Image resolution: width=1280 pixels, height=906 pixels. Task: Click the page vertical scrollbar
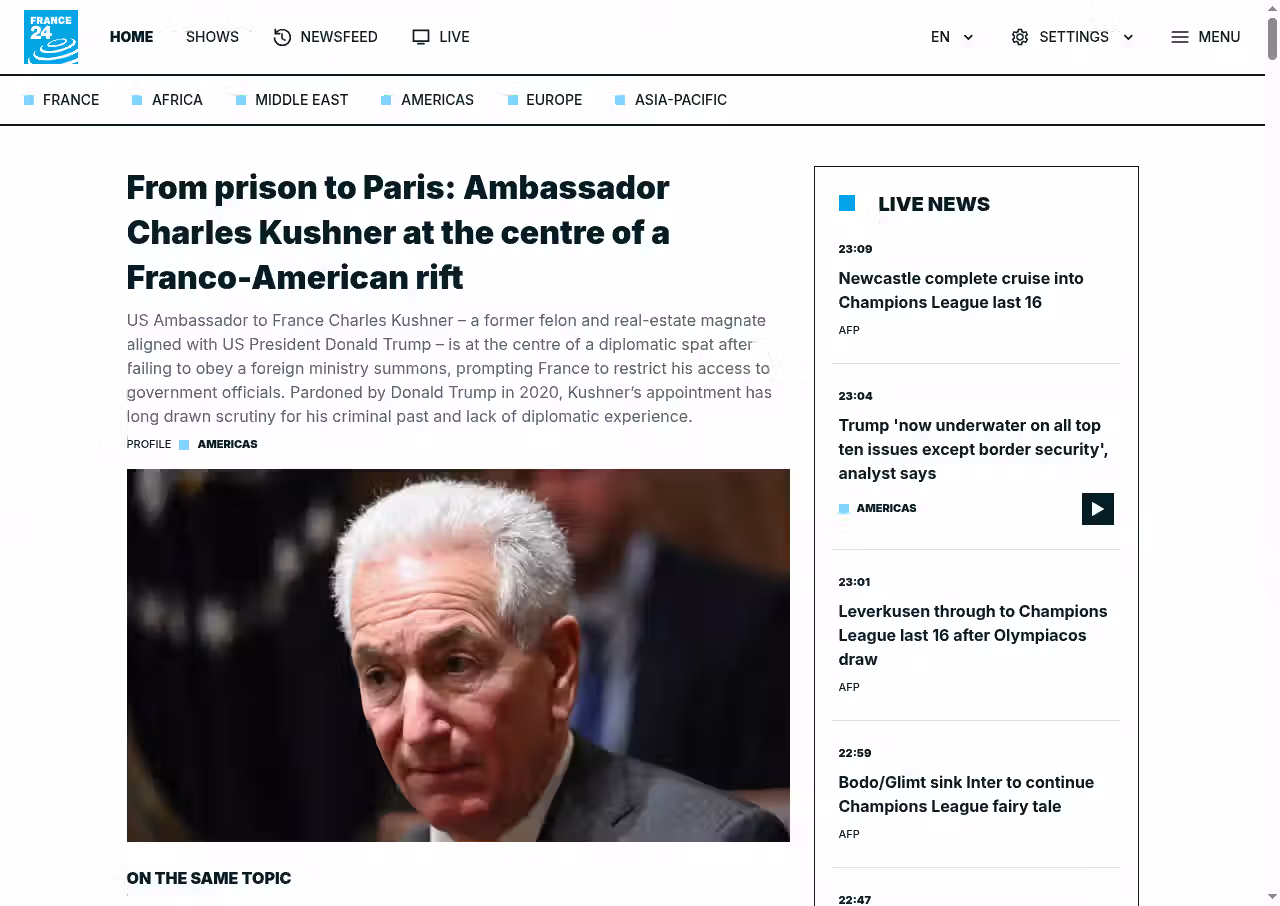(x=1272, y=453)
